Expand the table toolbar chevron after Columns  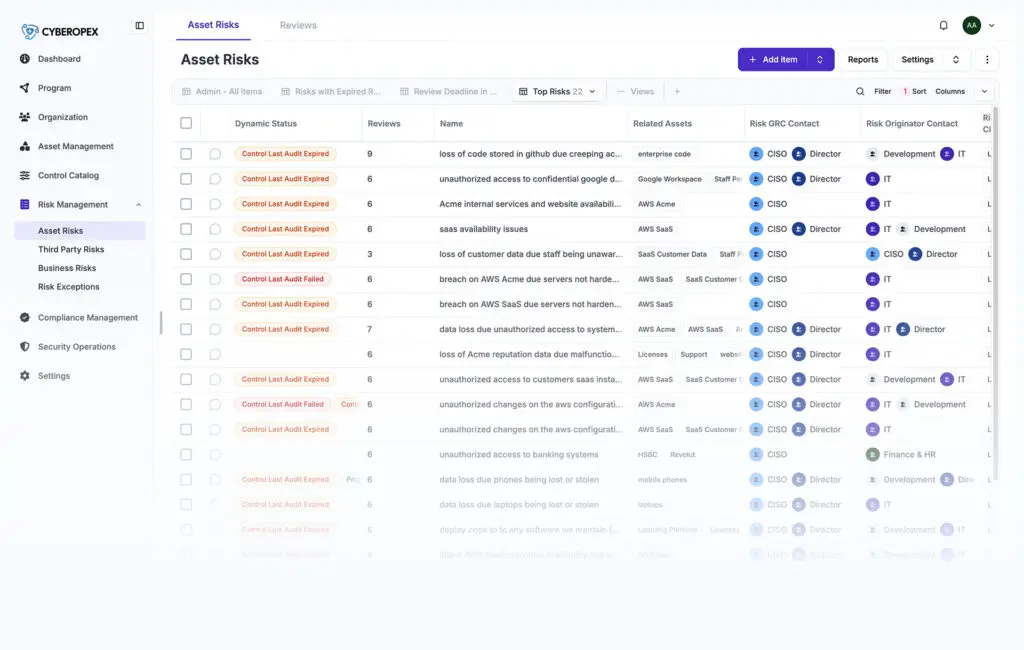coord(984,91)
